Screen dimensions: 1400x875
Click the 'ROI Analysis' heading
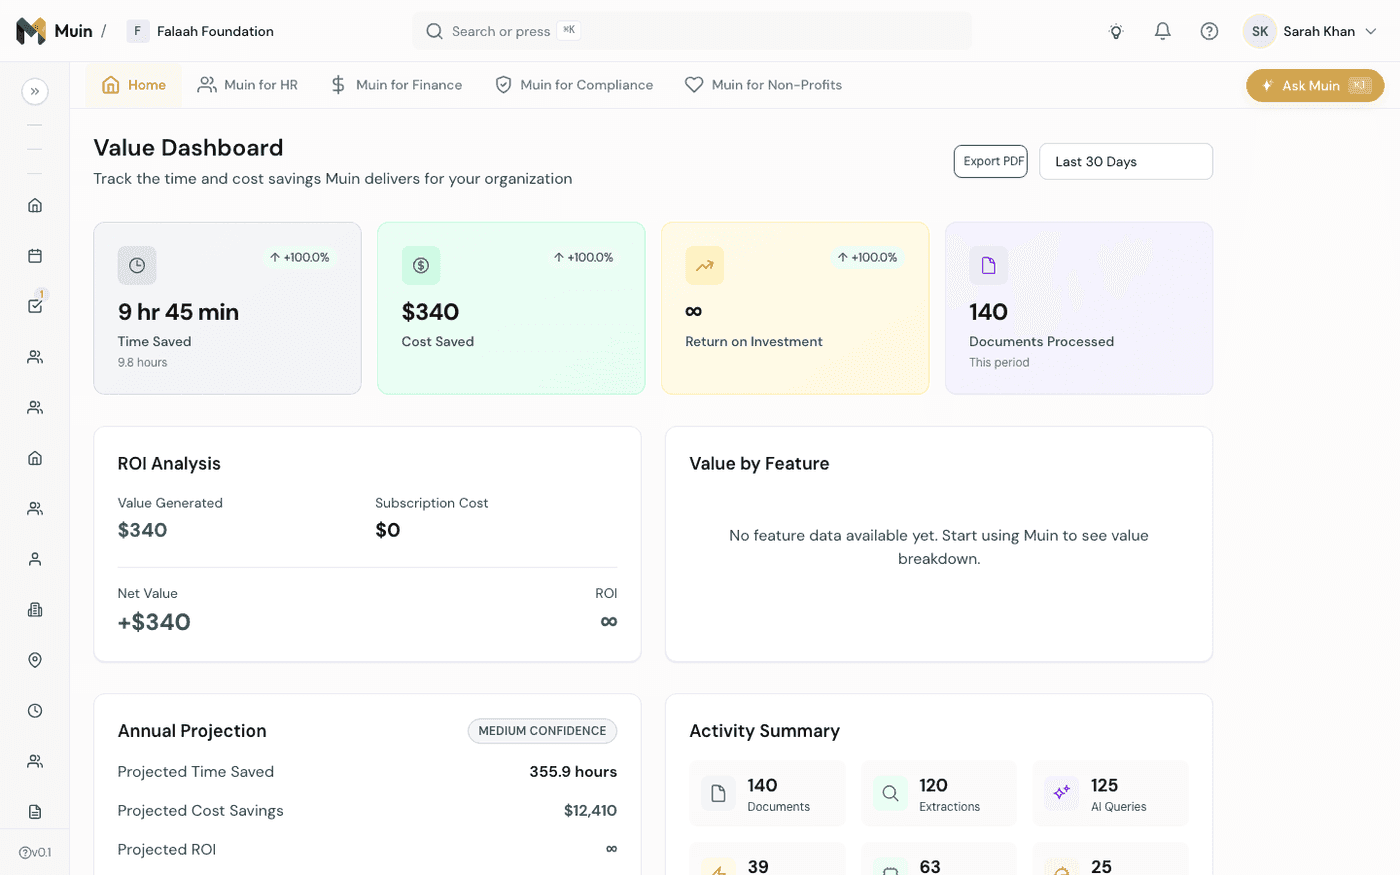(169, 463)
